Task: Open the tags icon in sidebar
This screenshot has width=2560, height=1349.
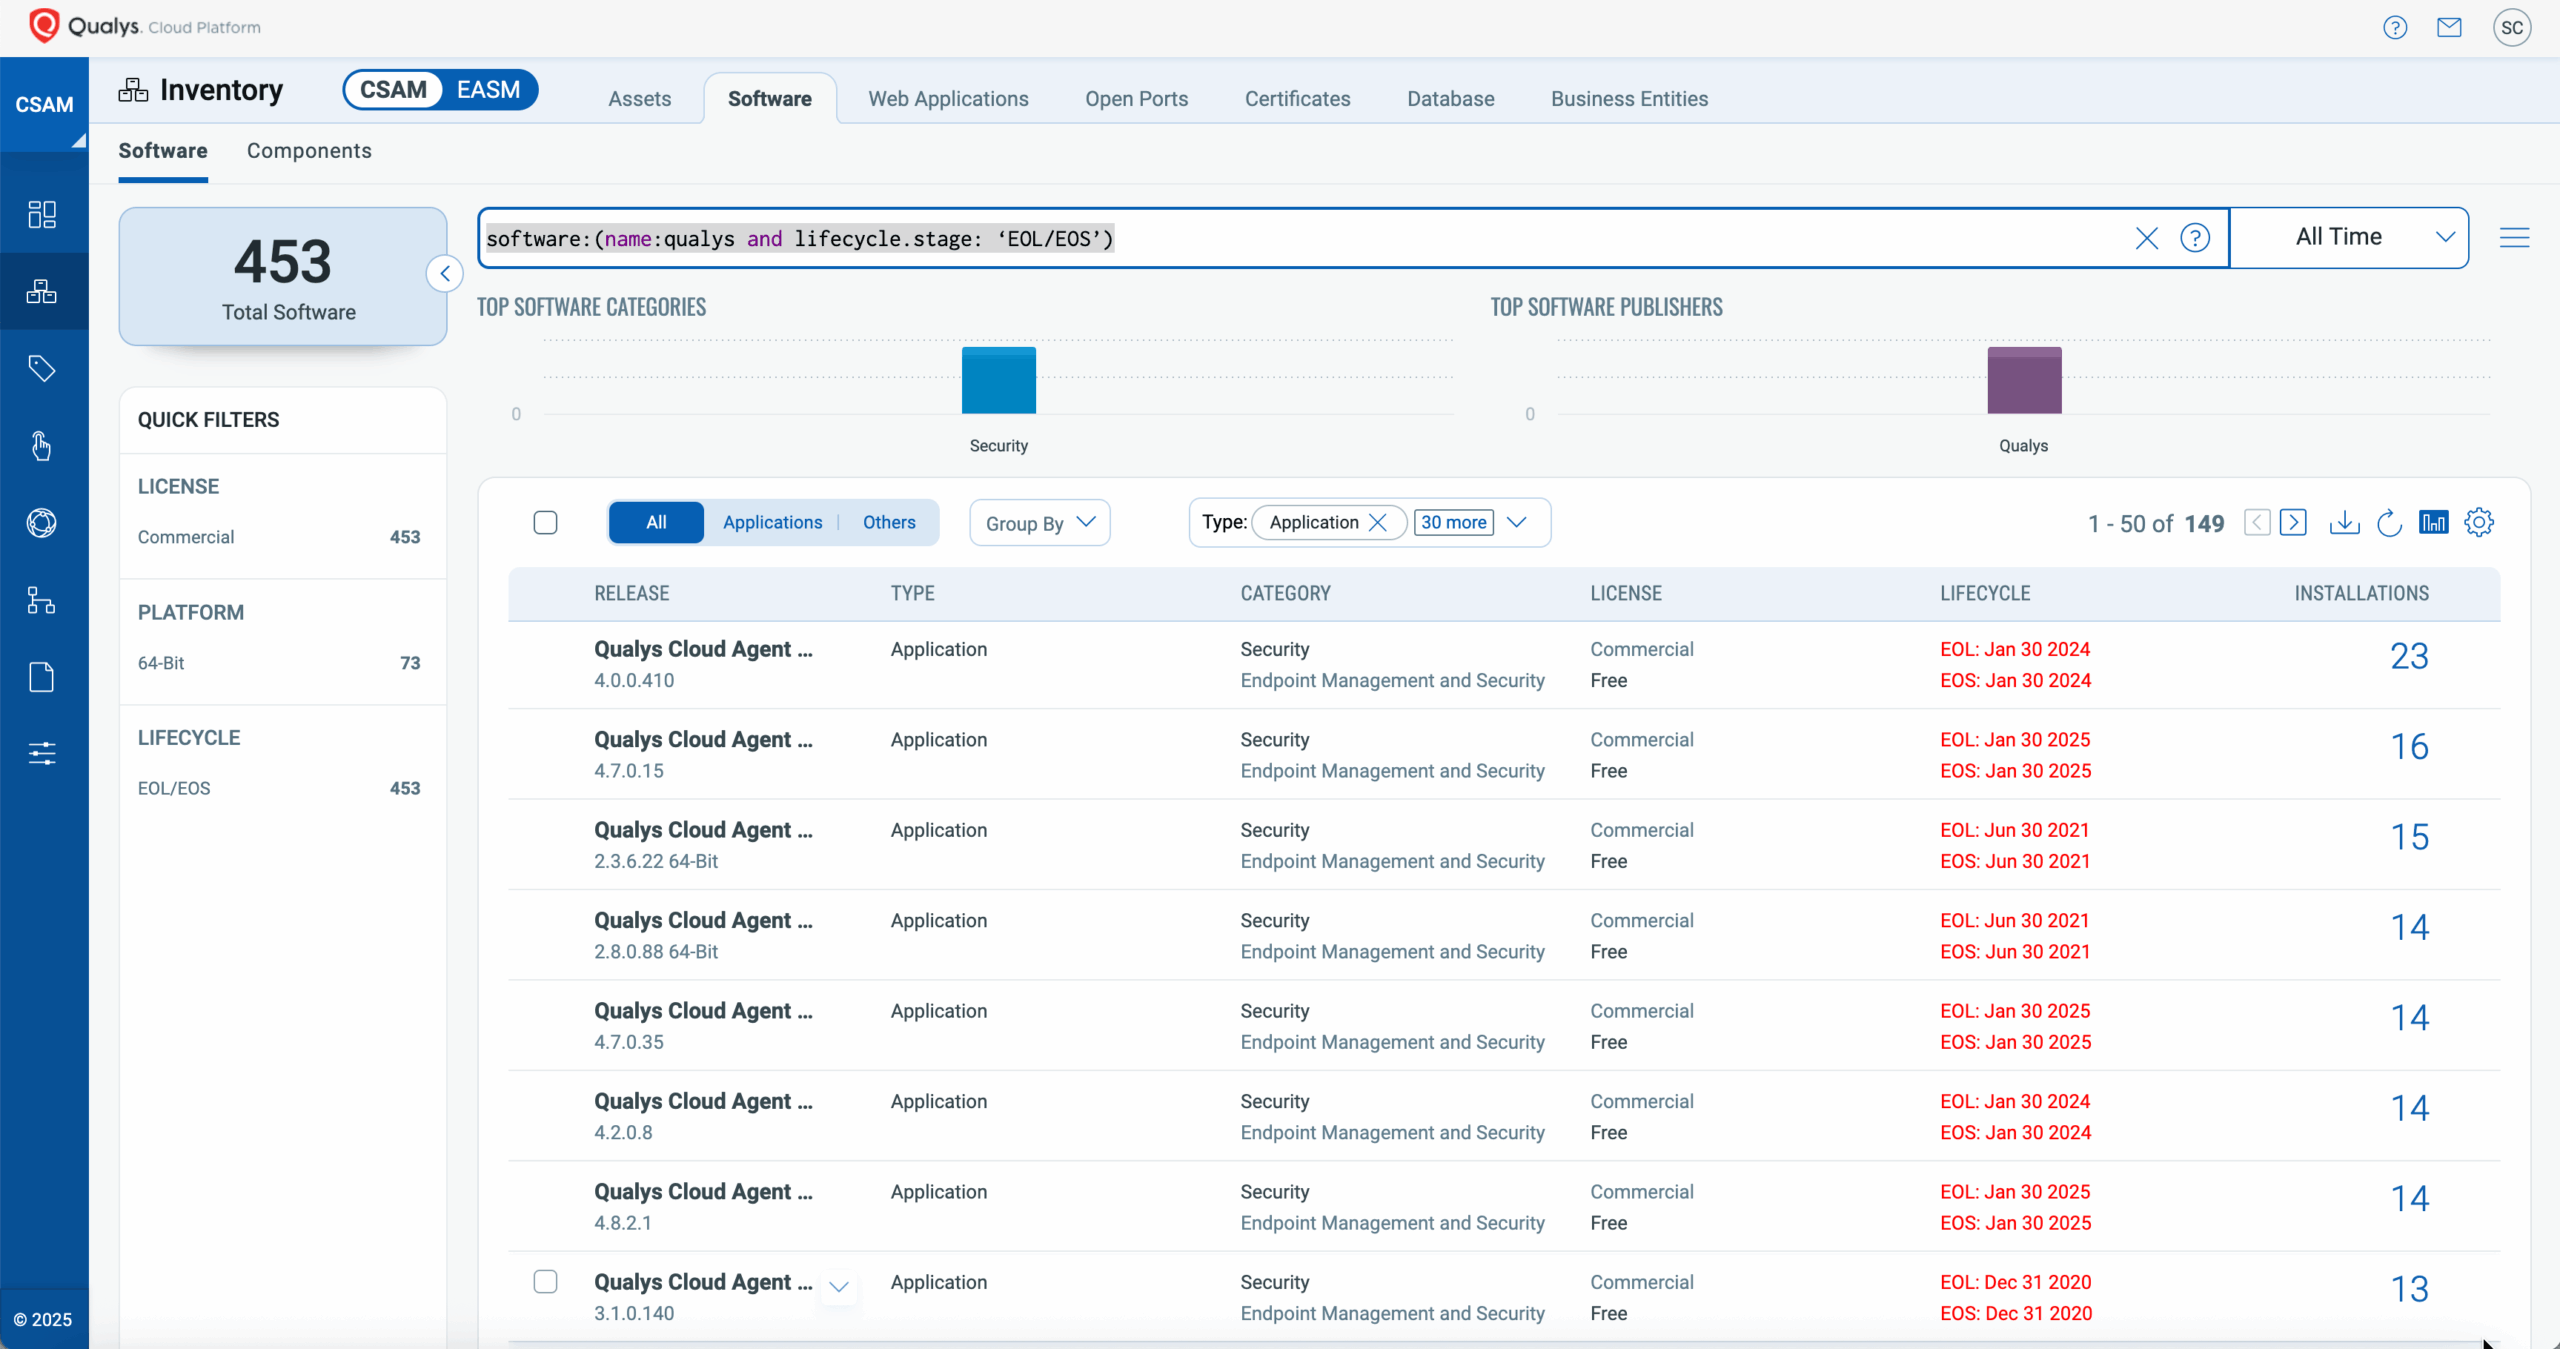Action: pyautogui.click(x=42, y=368)
